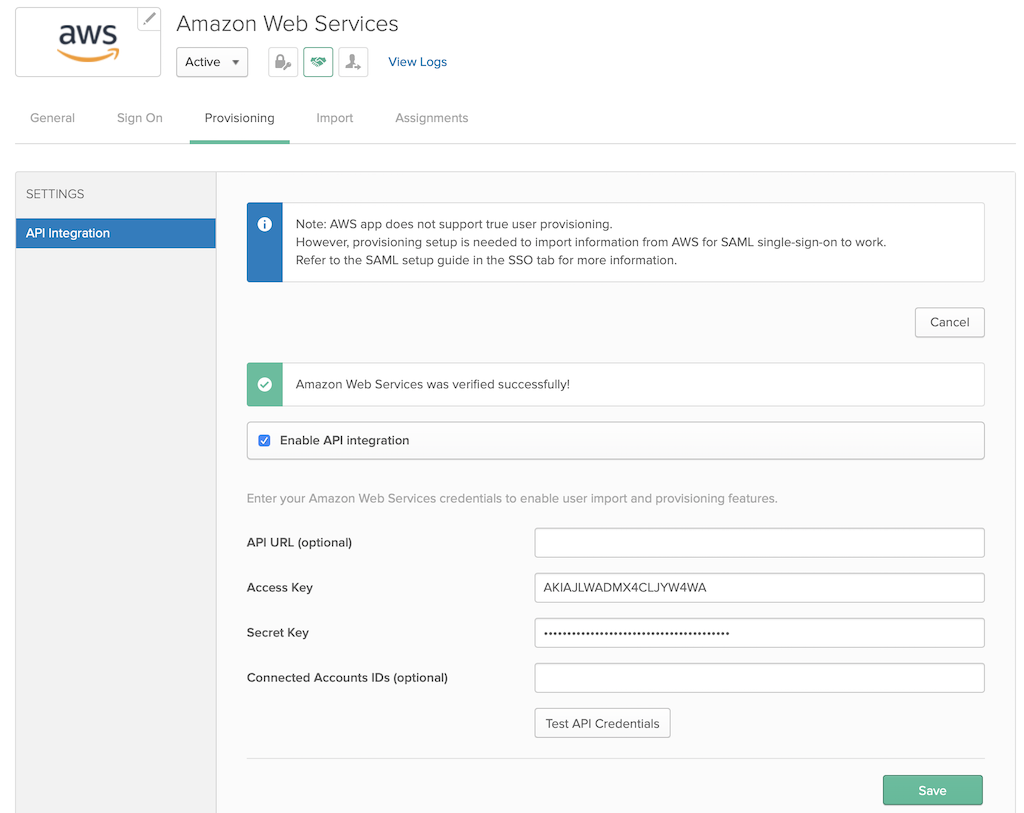
Task: Click the 'Amazon Web Services' page title
Action: click(287, 24)
